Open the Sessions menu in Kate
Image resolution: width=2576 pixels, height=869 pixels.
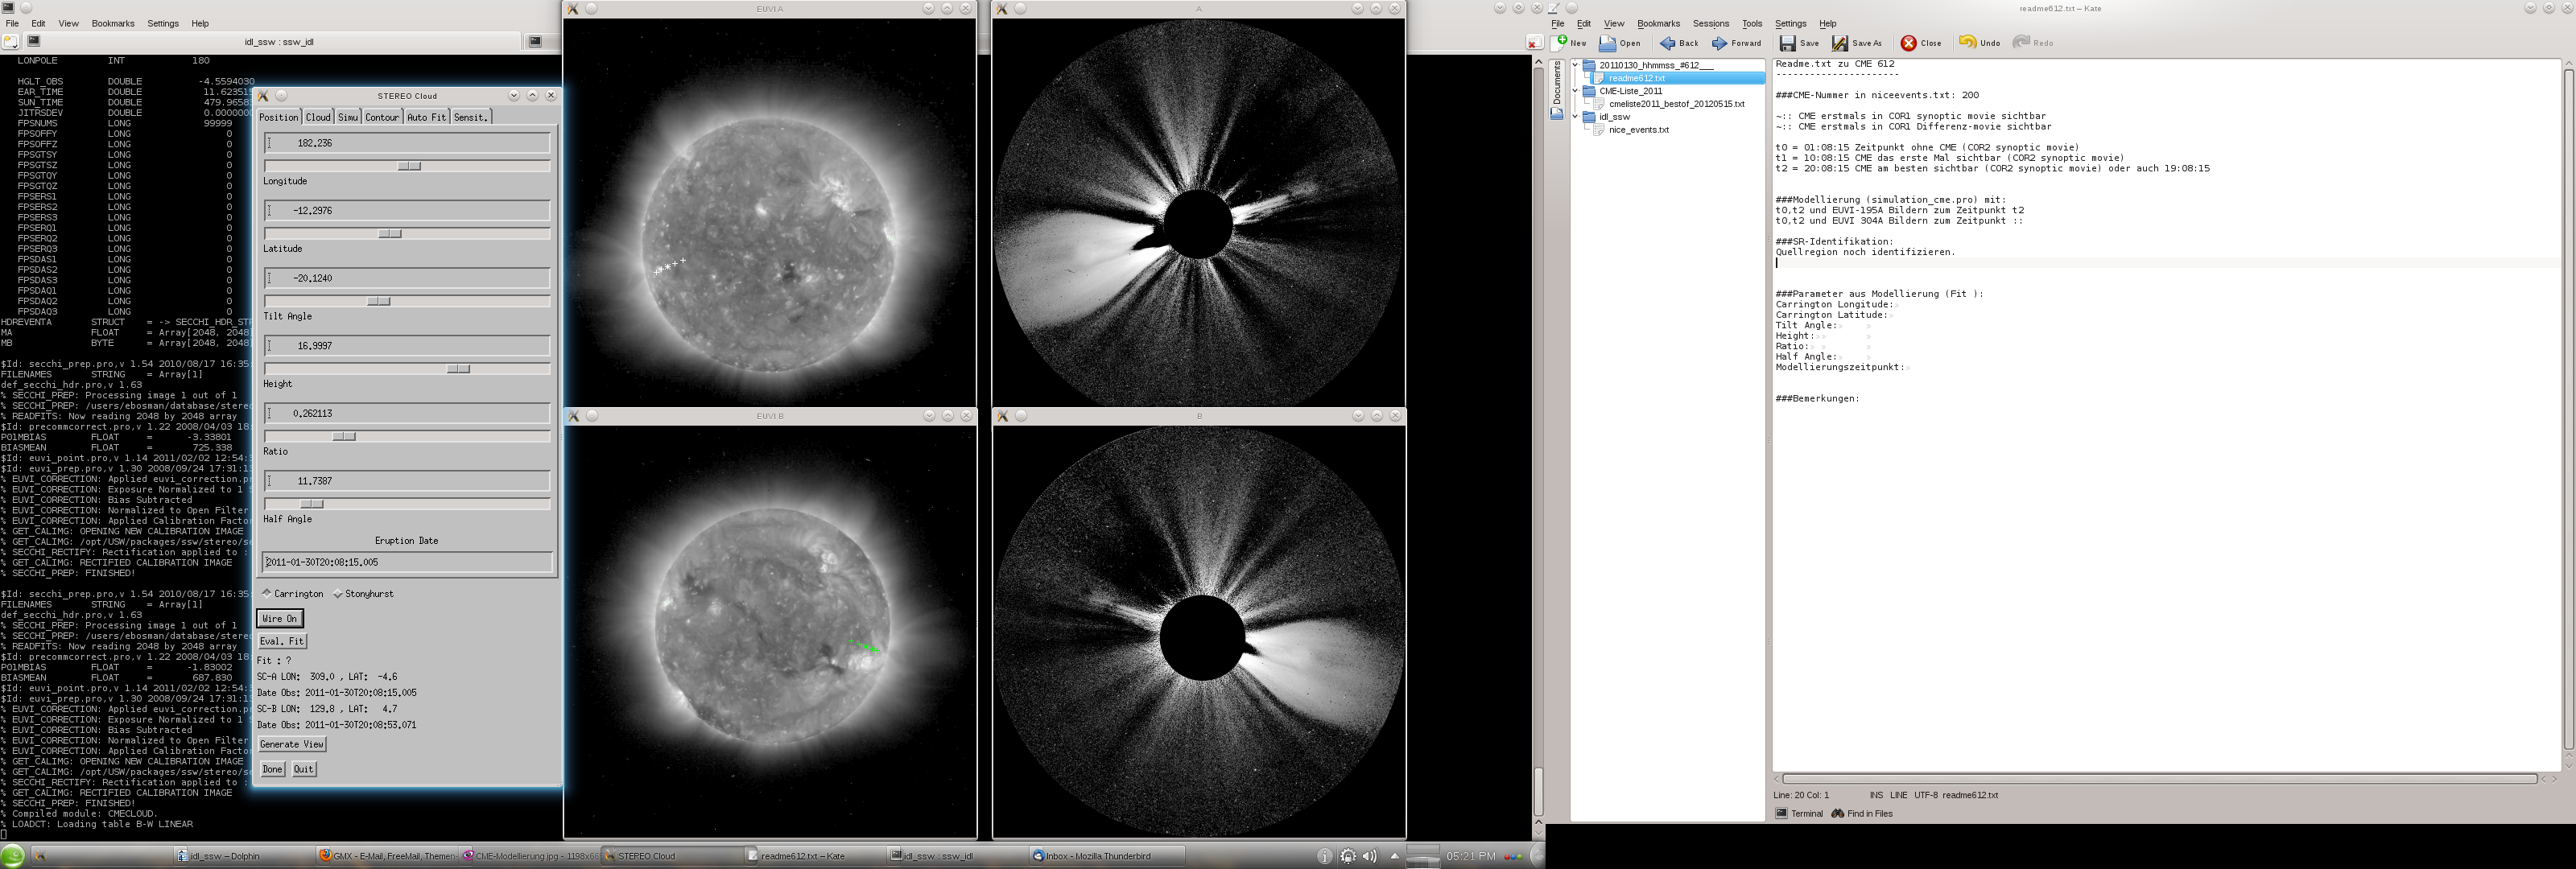pos(1710,24)
